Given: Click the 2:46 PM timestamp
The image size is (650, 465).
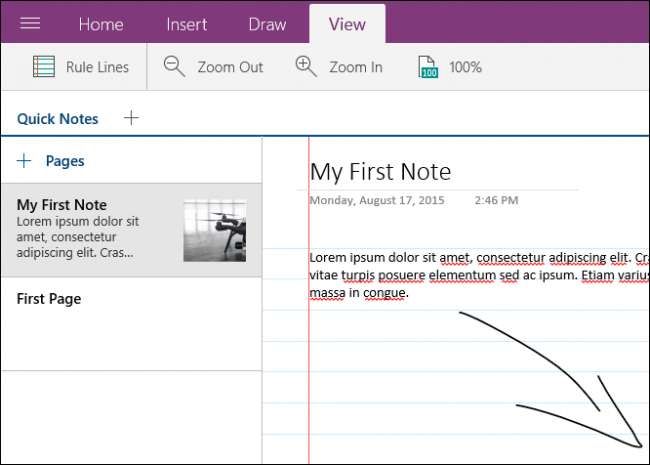Looking at the screenshot, I should (495, 200).
